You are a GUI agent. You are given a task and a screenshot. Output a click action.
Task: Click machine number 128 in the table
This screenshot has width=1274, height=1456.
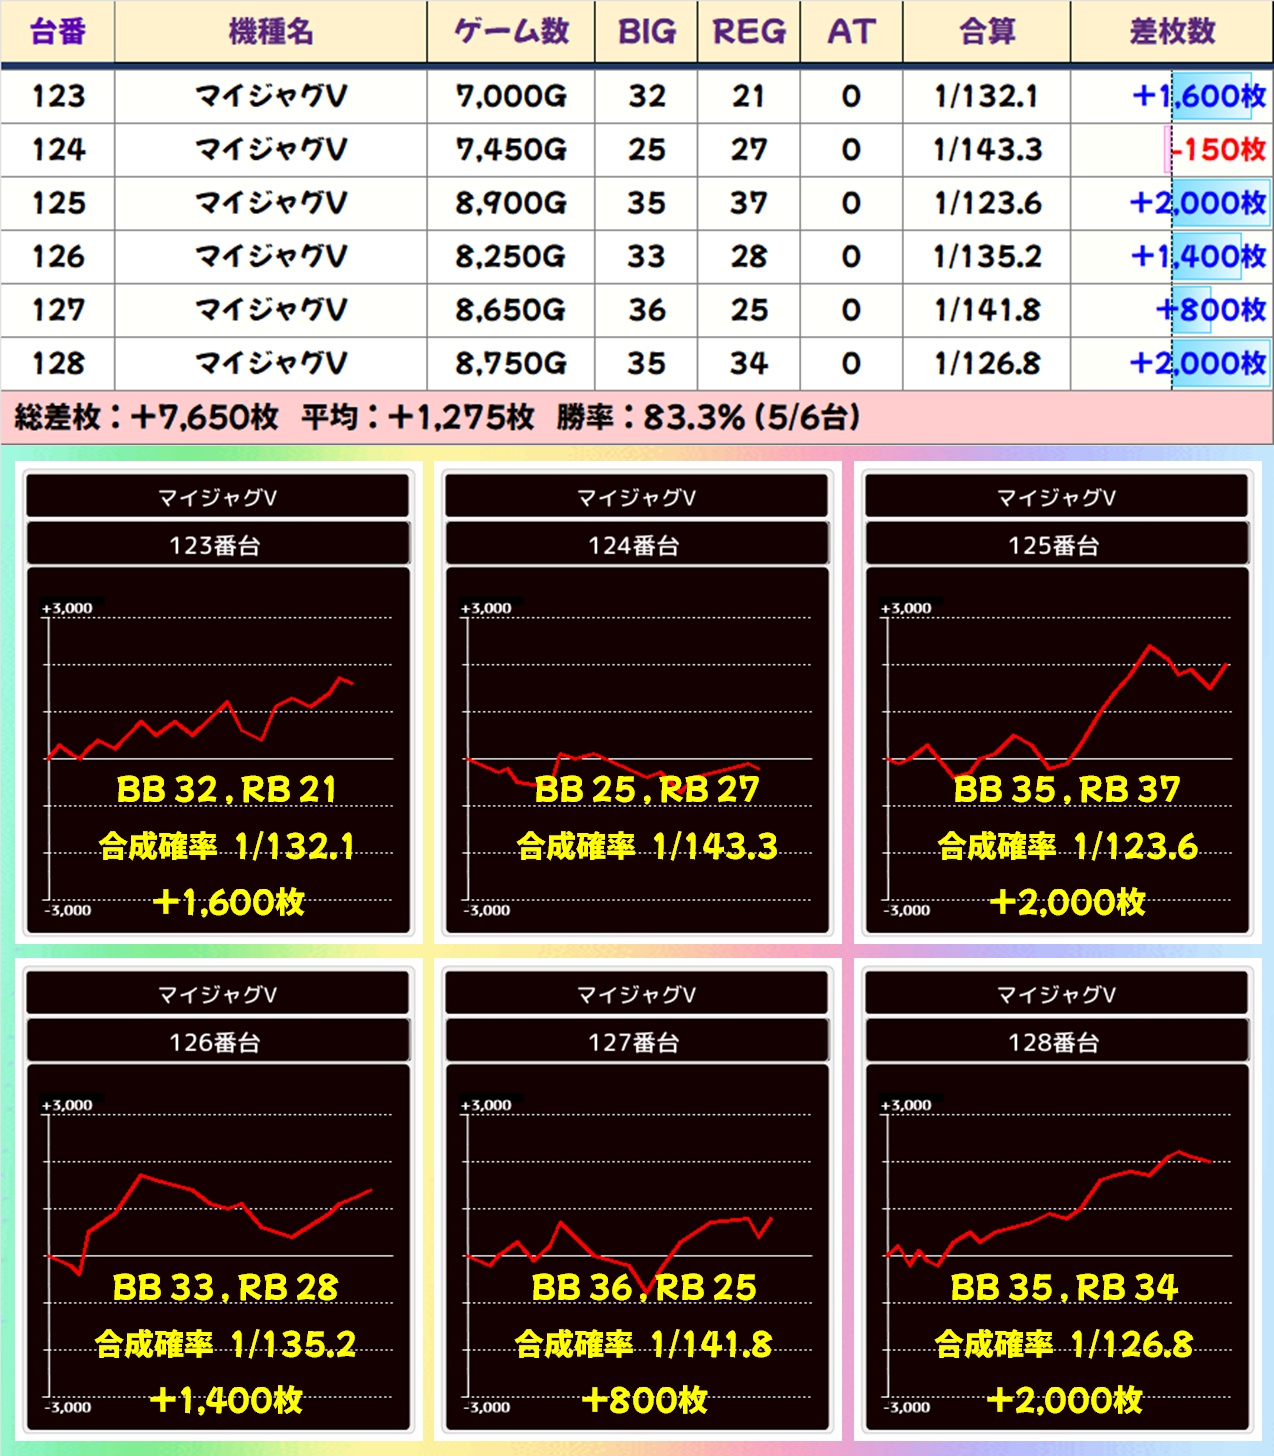click(x=58, y=363)
